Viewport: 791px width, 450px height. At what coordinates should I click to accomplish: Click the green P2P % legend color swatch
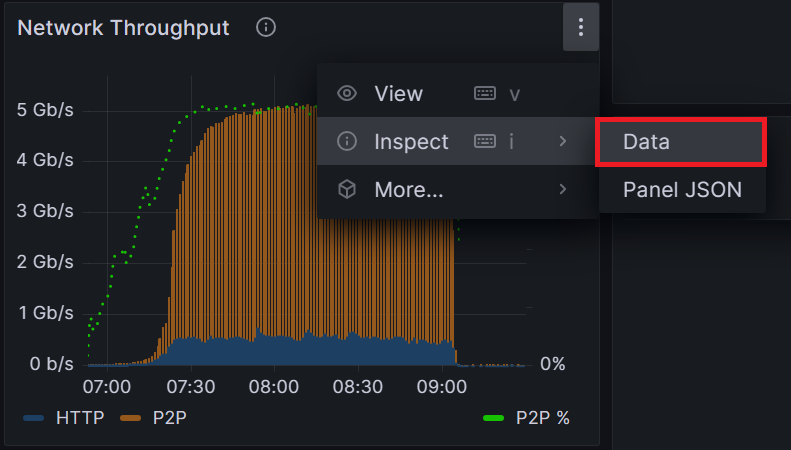(x=493, y=418)
